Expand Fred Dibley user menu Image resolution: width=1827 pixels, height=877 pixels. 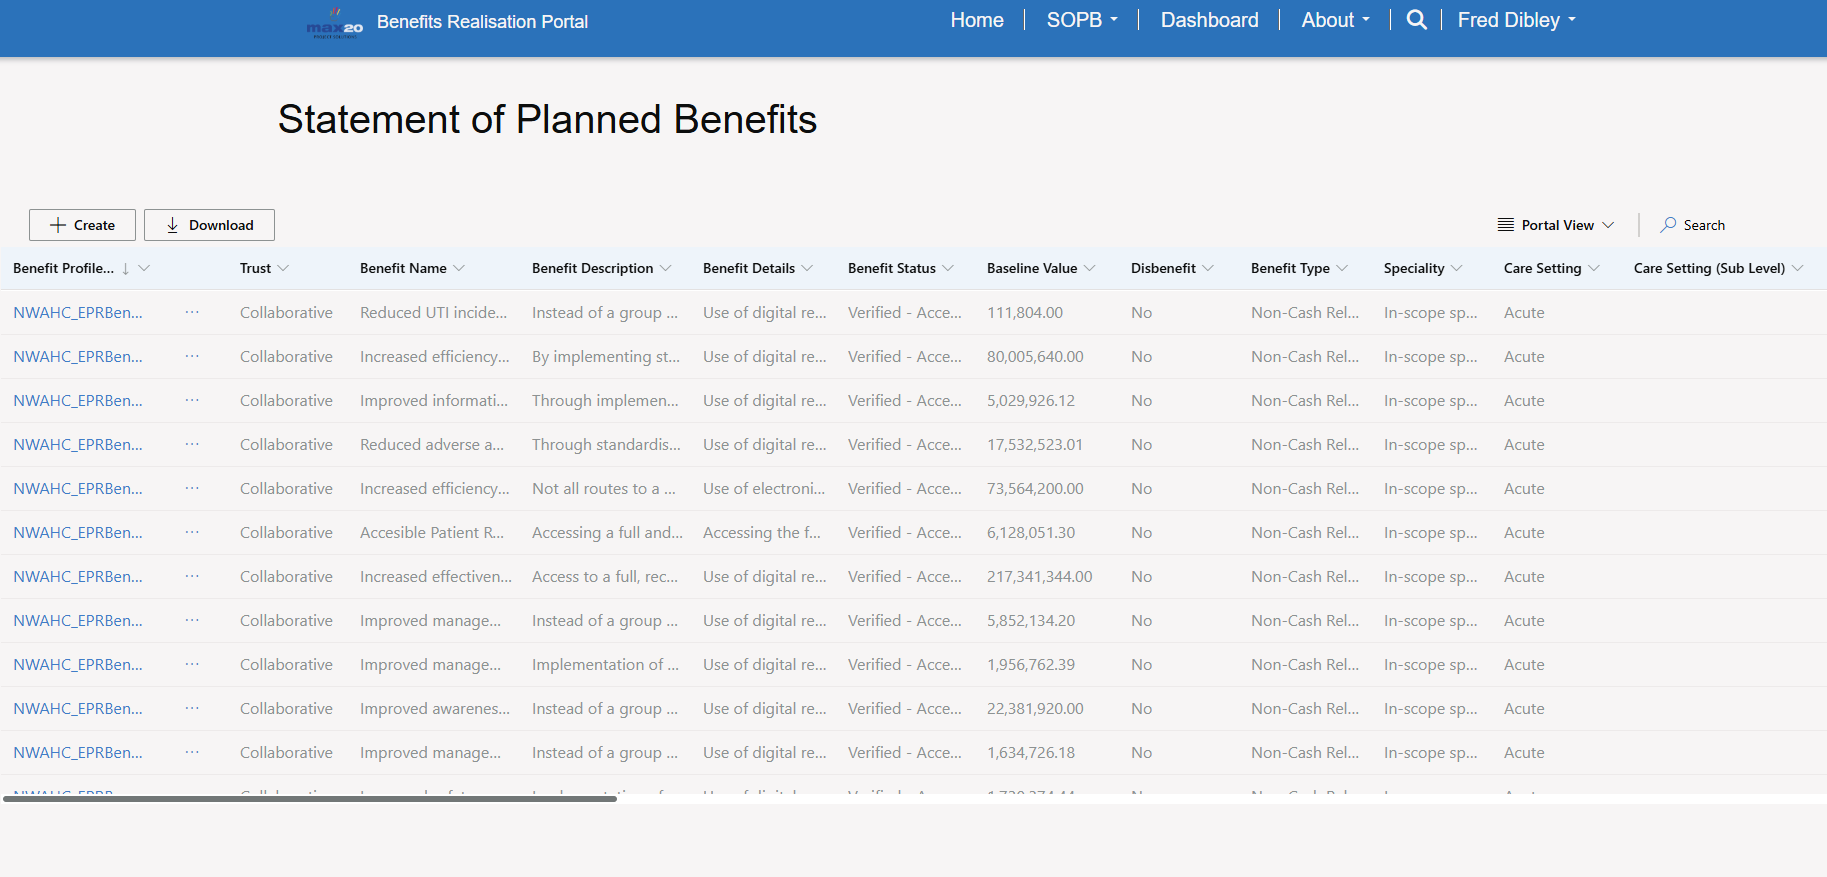pos(1516,20)
